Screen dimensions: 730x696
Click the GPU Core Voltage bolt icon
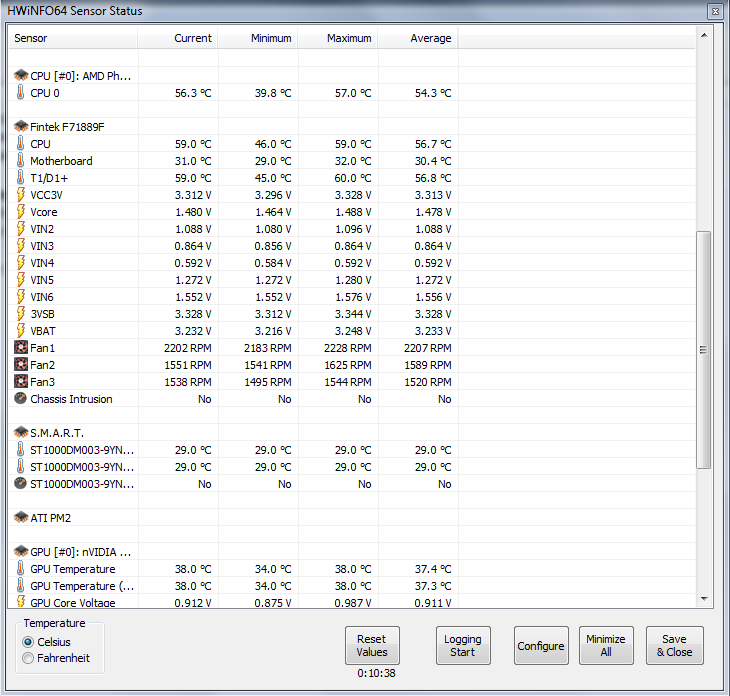(x=21, y=601)
